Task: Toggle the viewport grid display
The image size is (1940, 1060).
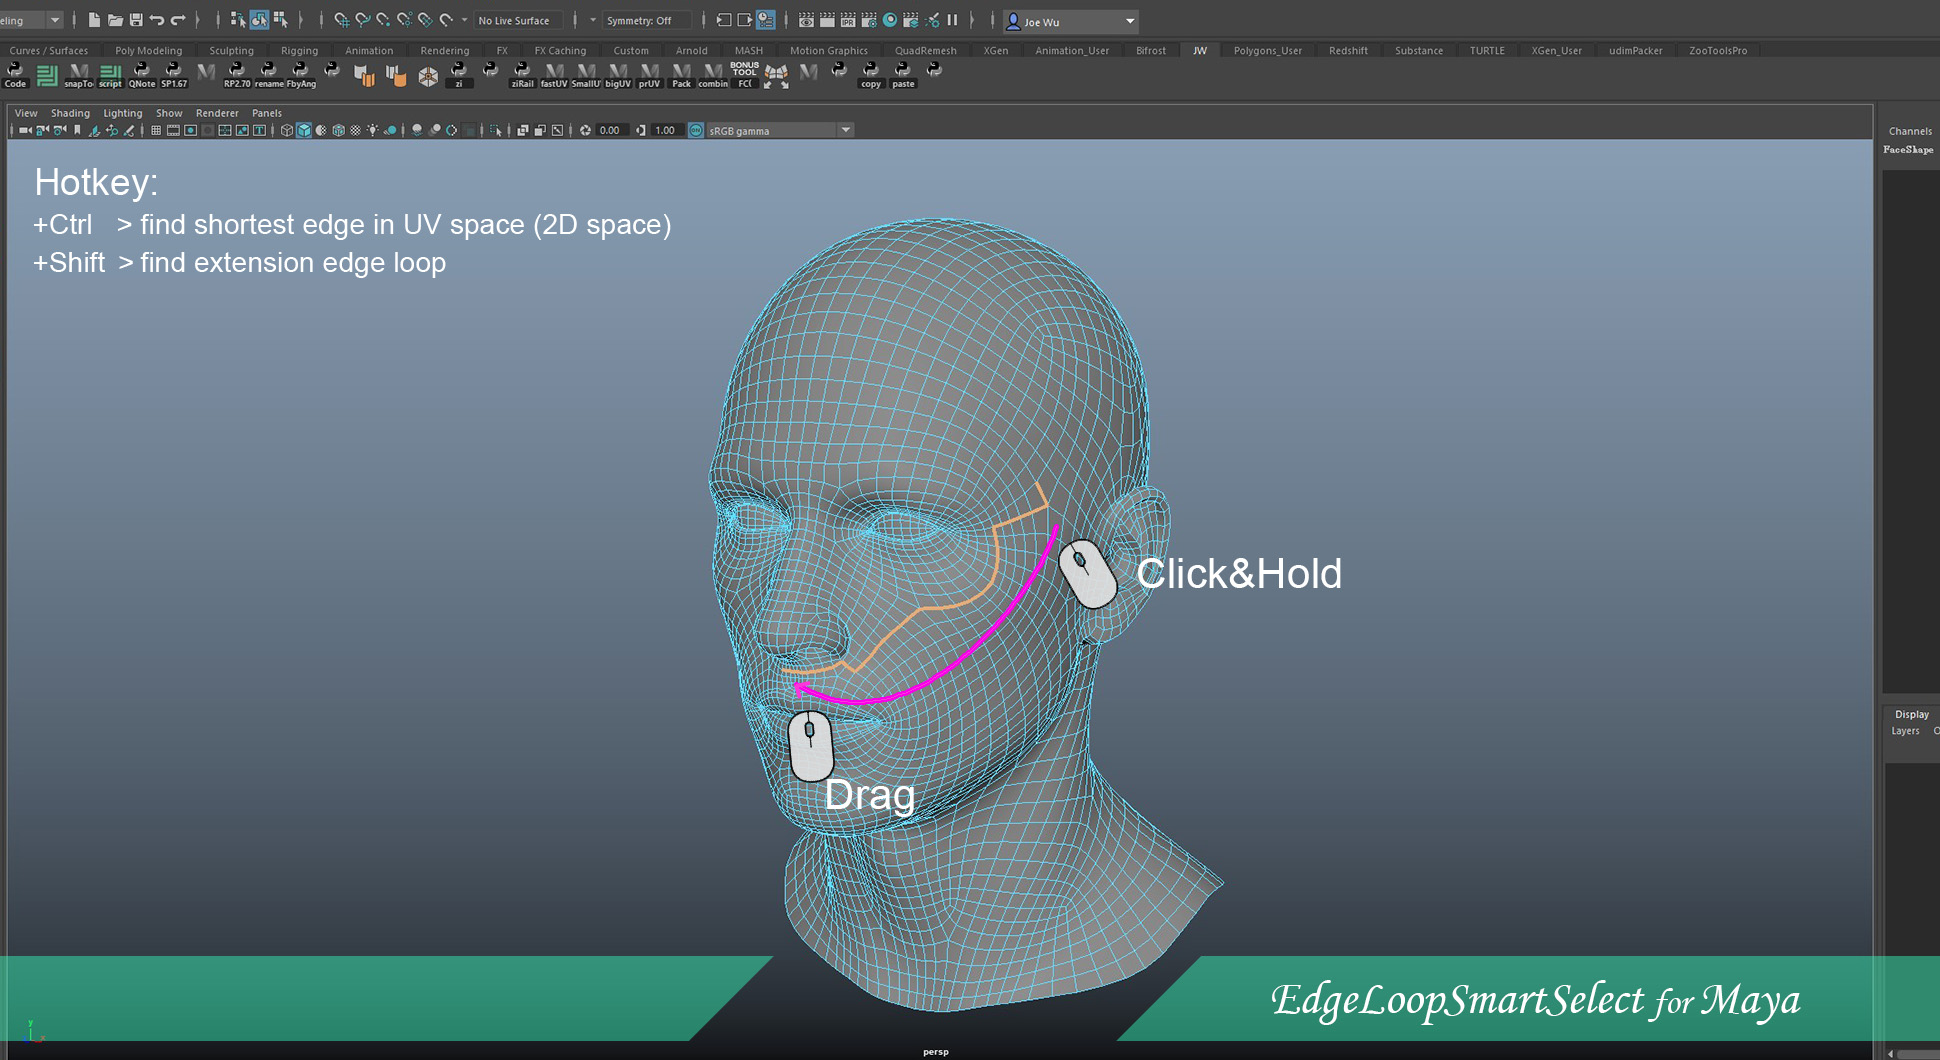Action: coord(156,131)
